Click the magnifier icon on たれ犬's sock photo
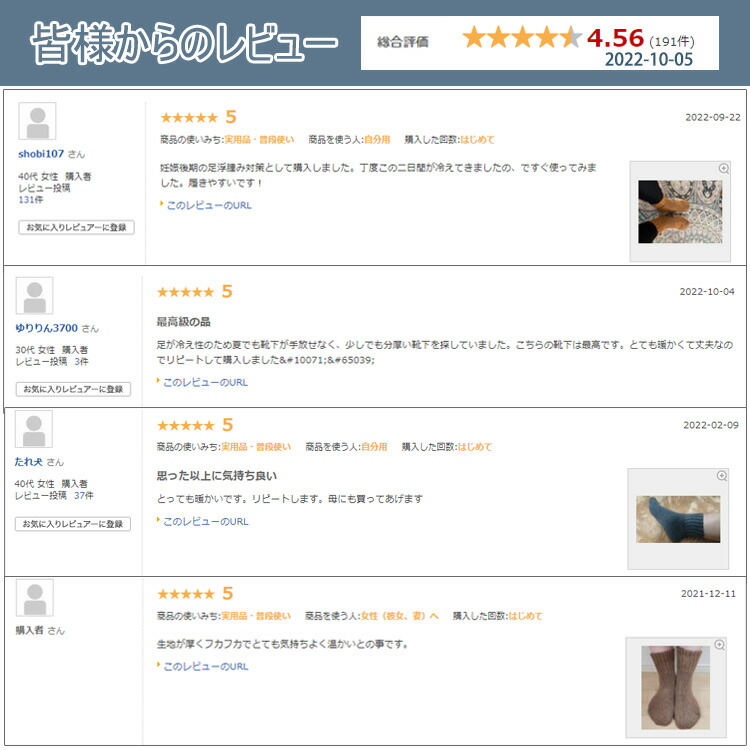Viewport: 750px width, 750px height. [x=722, y=475]
